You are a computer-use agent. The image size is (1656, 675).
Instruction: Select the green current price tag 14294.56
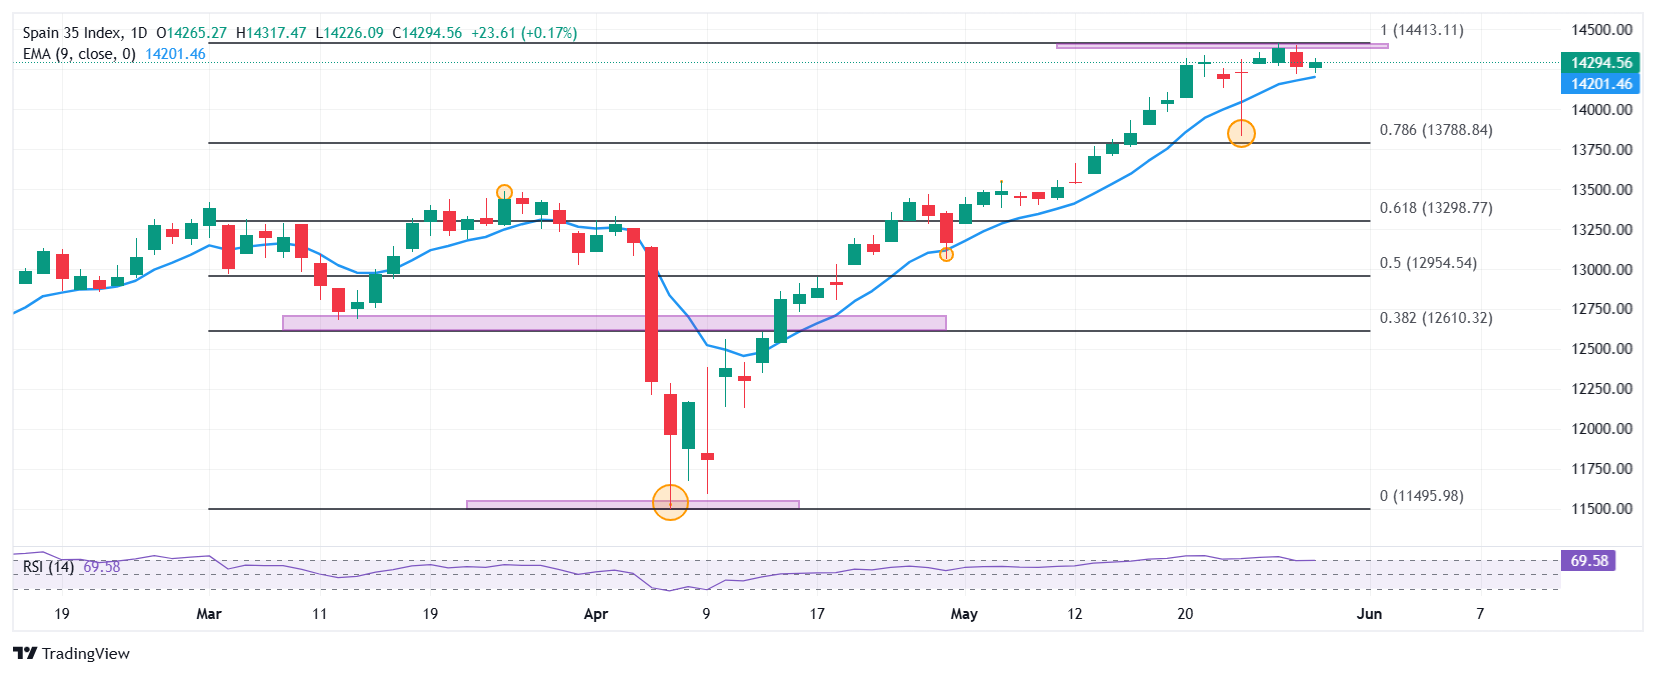point(1601,62)
